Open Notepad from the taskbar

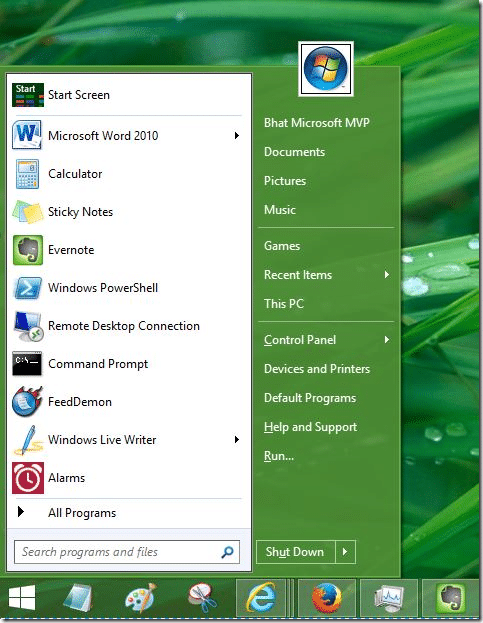pyautogui.click(x=79, y=598)
